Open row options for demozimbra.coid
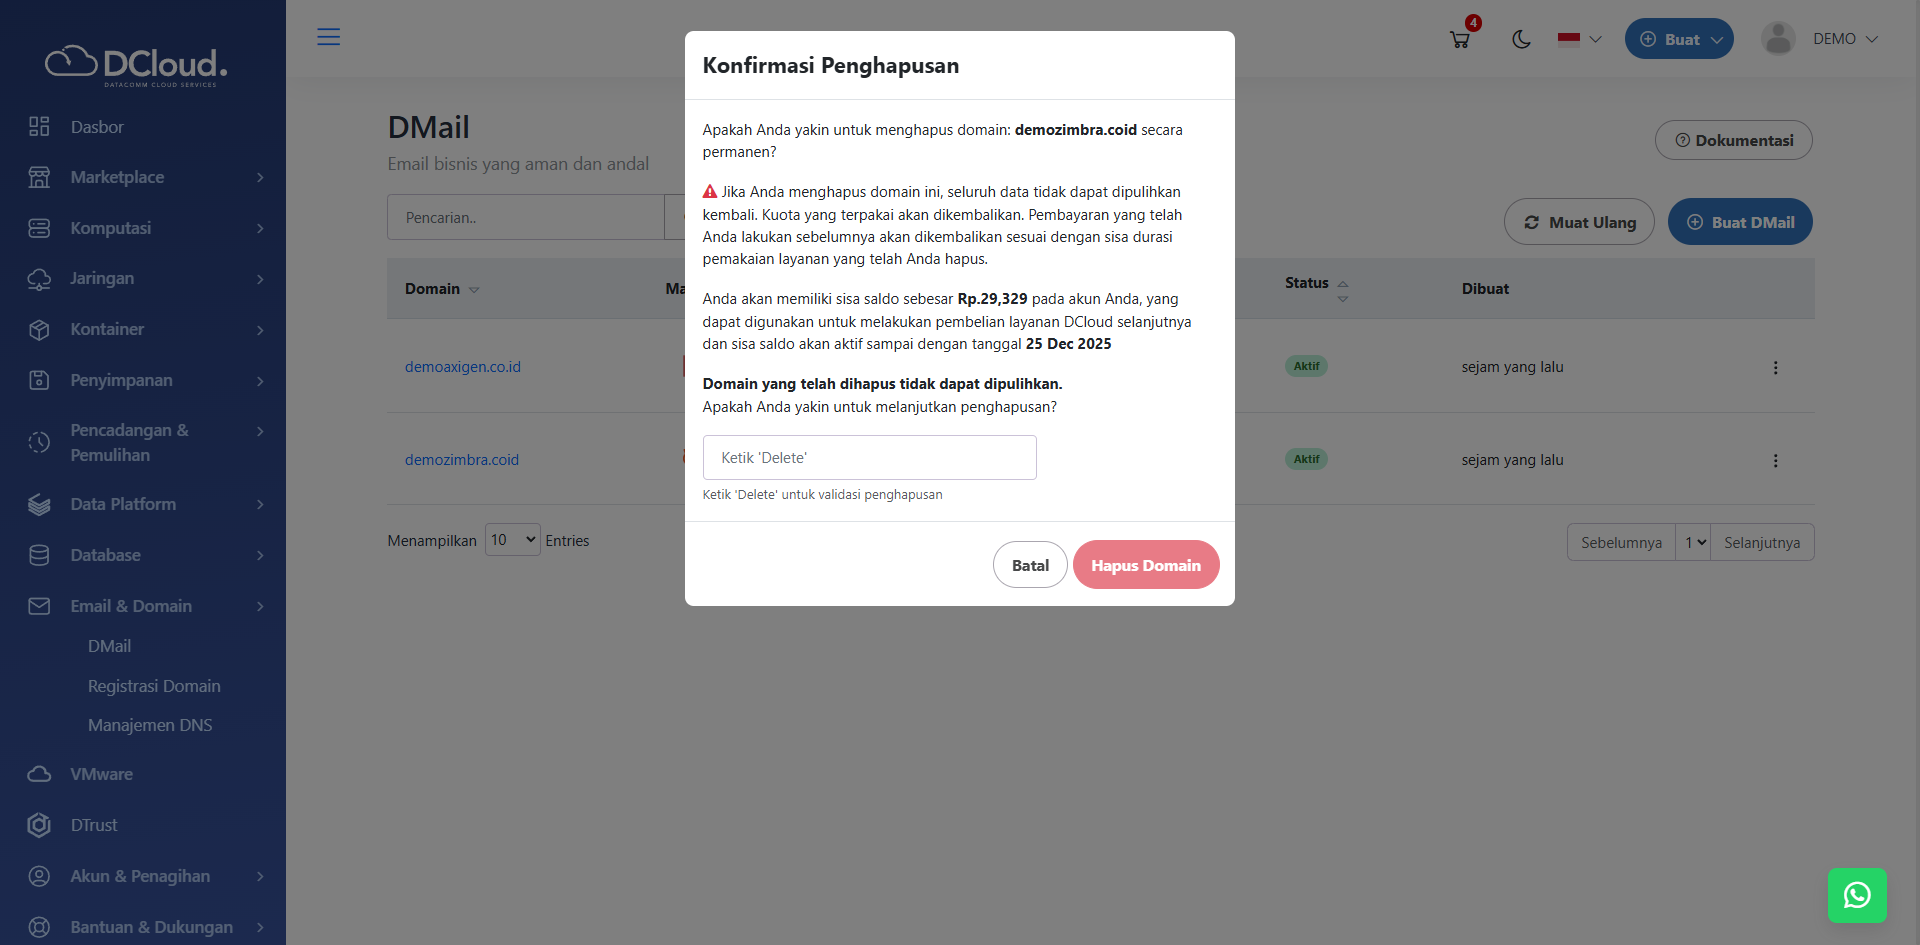The height and width of the screenshot is (945, 1920). (x=1775, y=461)
